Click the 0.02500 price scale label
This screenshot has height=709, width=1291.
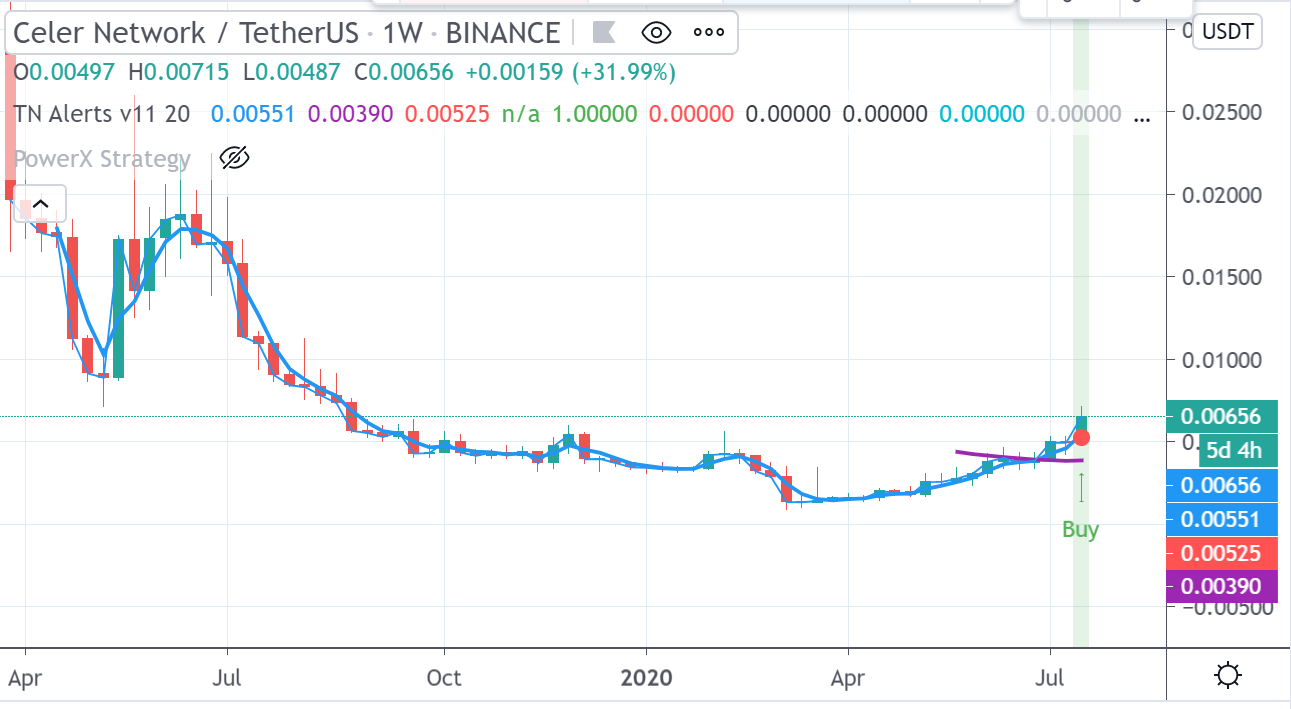pos(1220,112)
